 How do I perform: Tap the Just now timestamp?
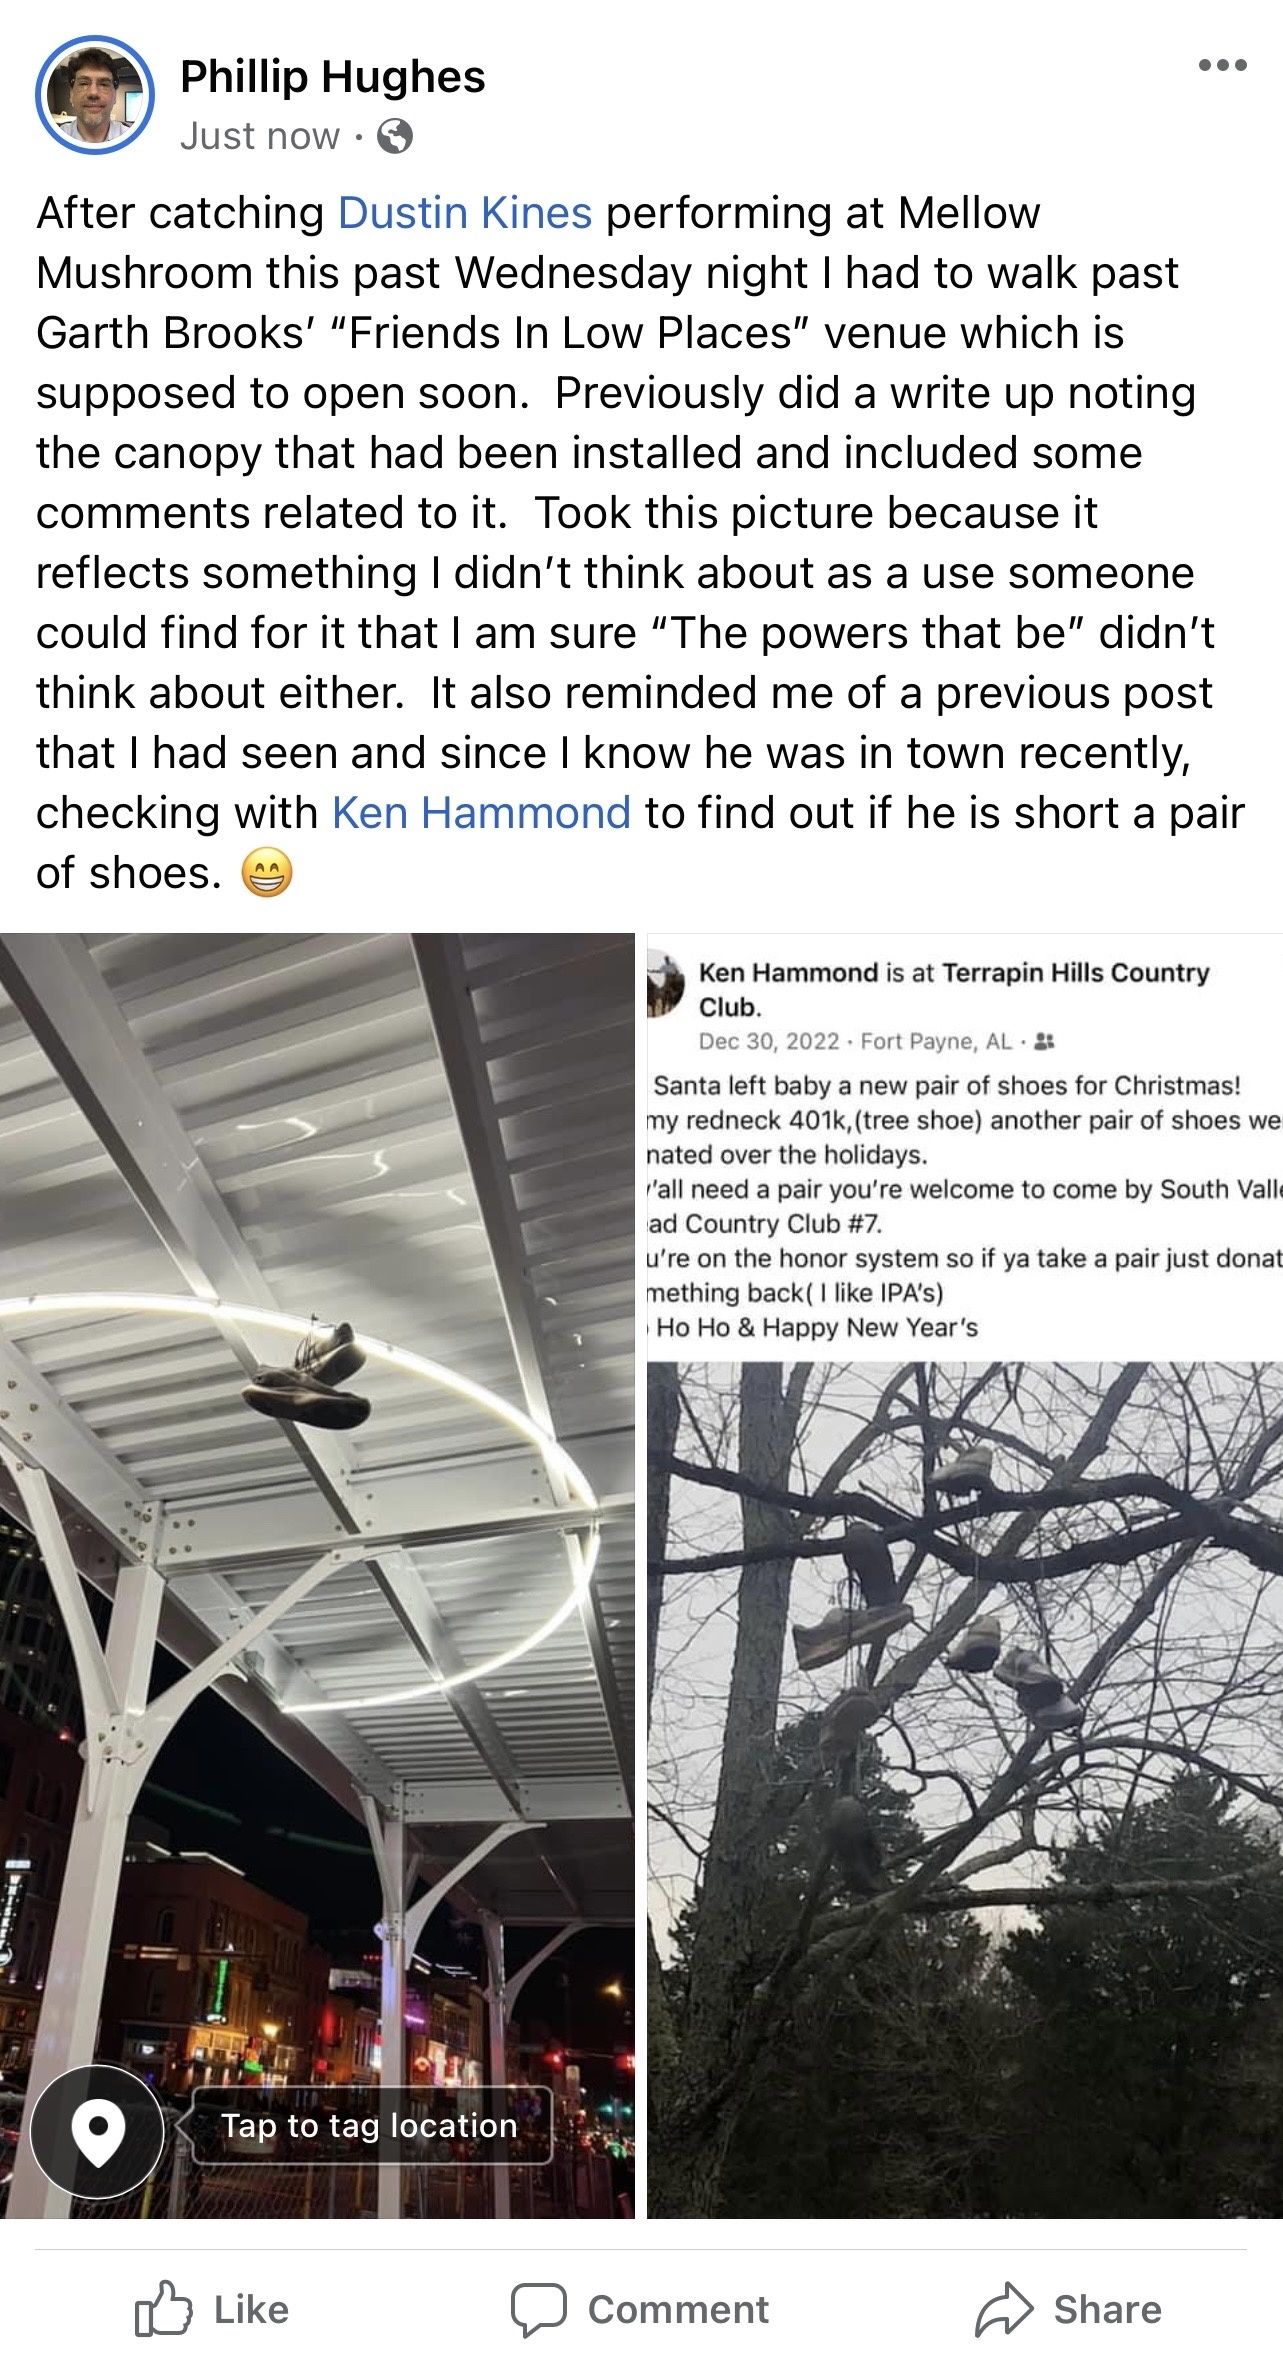(260, 136)
